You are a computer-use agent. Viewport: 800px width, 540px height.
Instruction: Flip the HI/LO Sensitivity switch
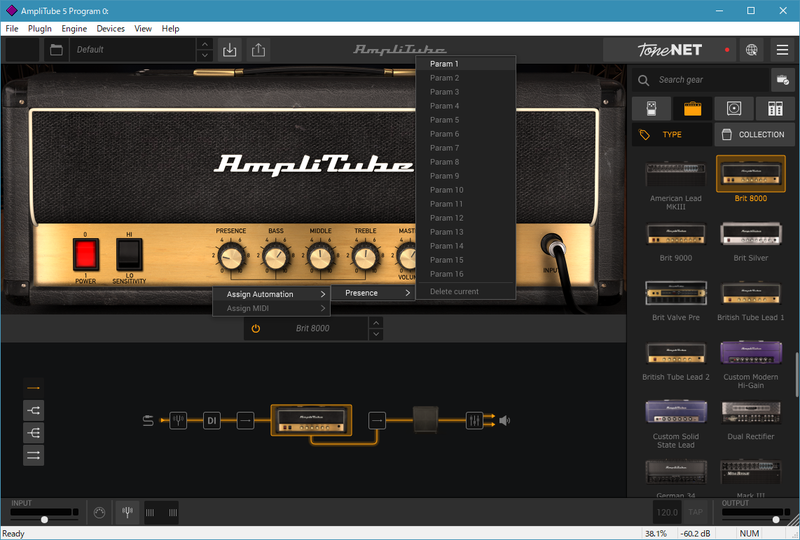tap(128, 256)
